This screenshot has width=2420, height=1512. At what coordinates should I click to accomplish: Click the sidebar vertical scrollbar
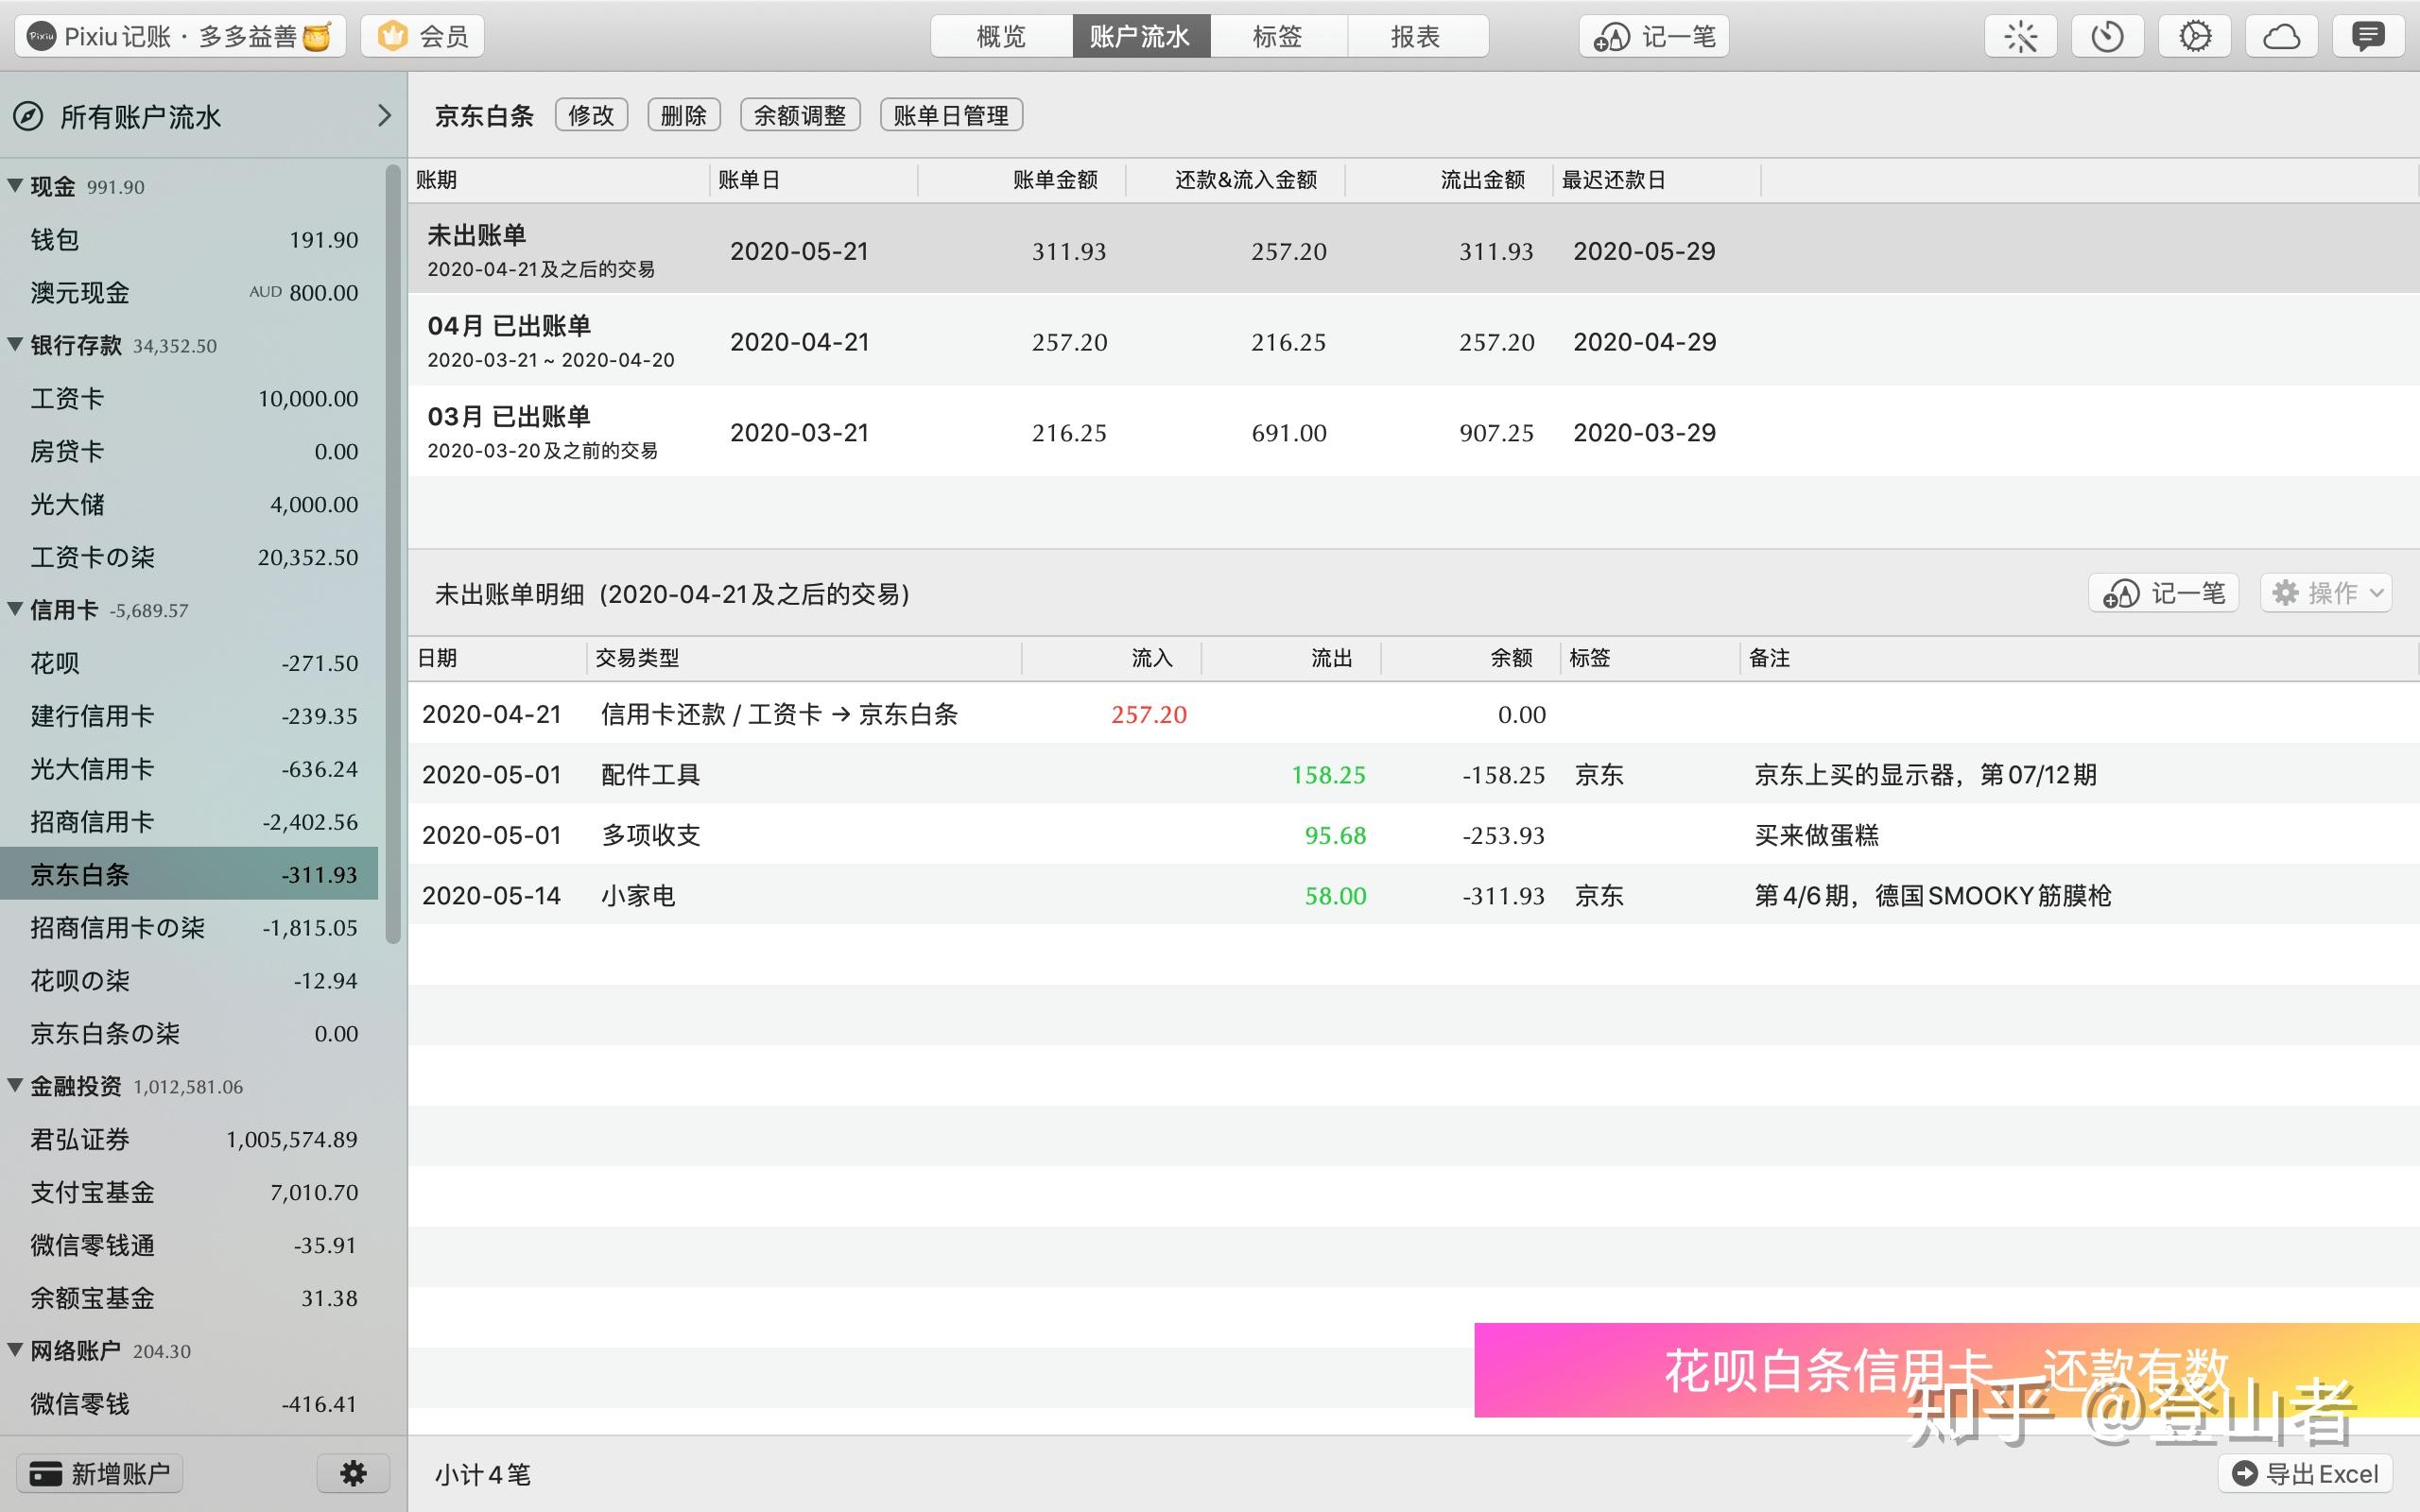point(393,555)
